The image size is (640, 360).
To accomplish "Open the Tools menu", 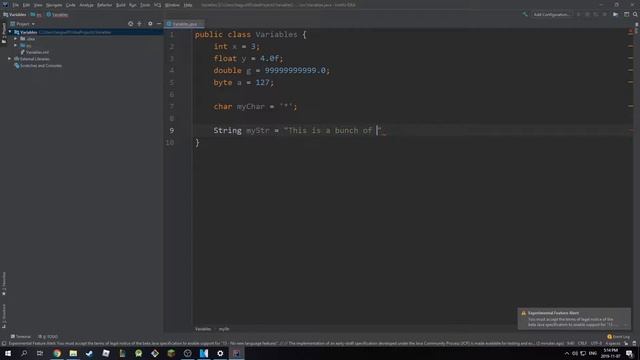I will (145, 5).
